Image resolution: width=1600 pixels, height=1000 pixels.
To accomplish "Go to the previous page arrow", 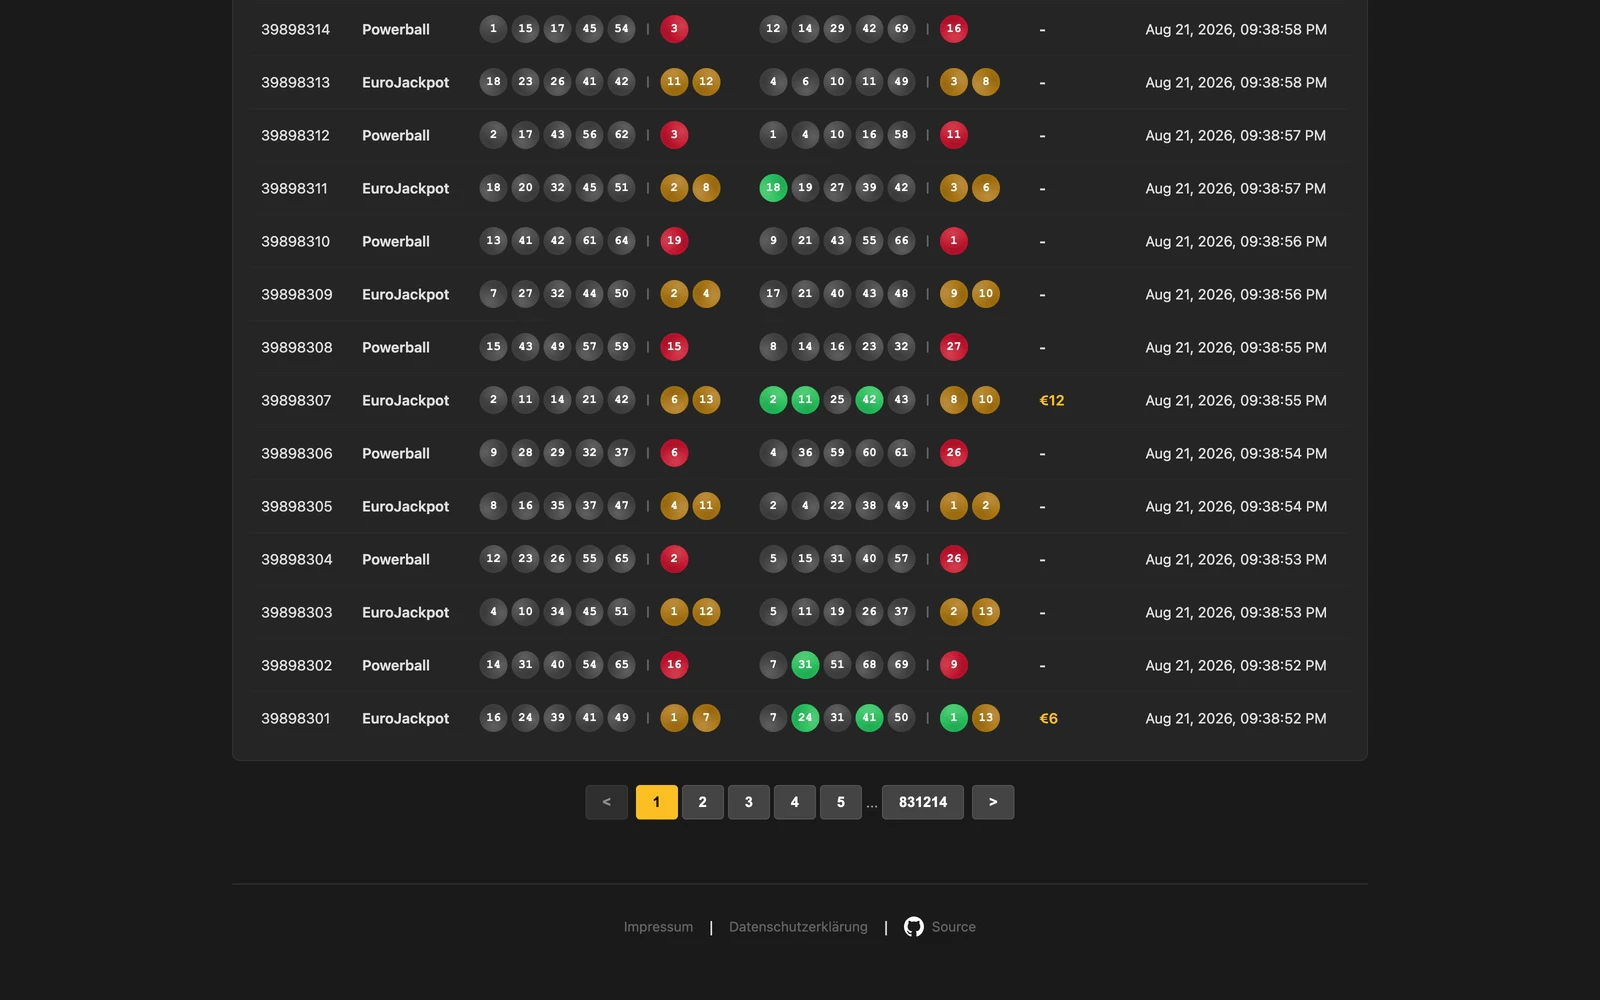I will (607, 802).
